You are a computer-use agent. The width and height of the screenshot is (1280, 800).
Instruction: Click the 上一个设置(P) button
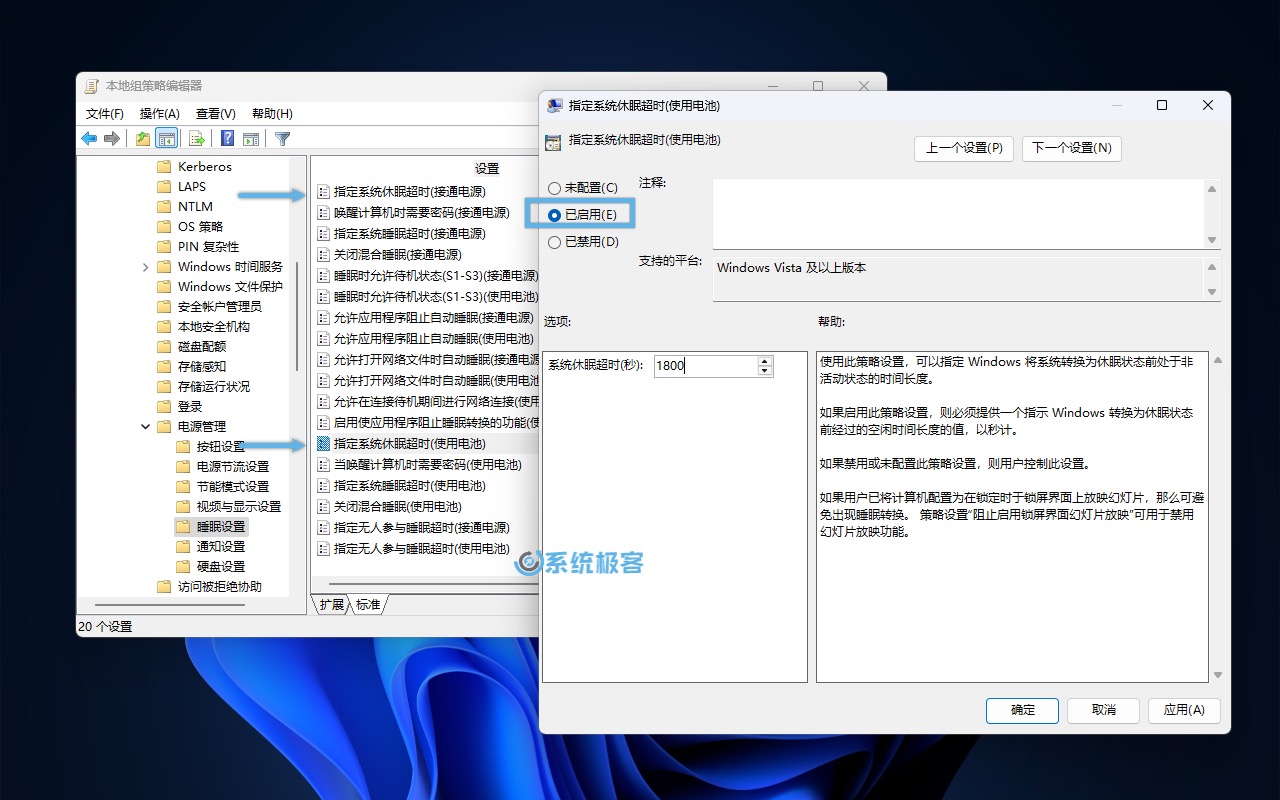[964, 148]
